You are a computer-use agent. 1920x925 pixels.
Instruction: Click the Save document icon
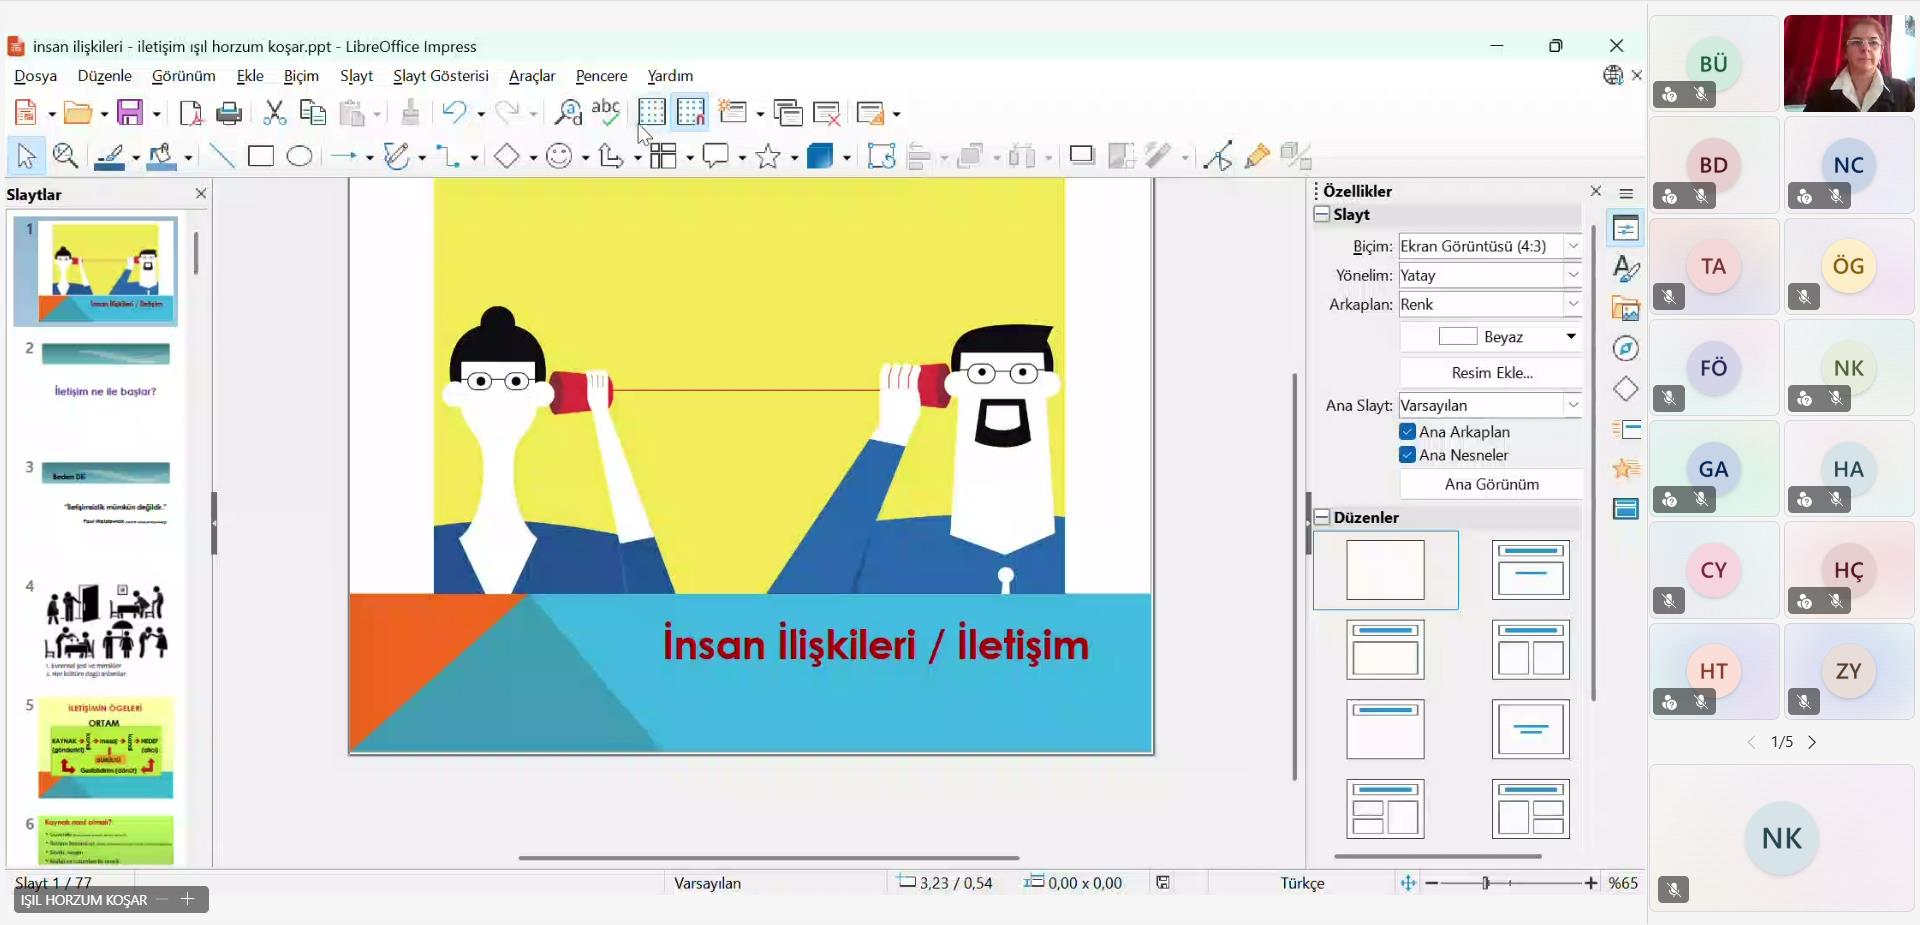click(130, 113)
